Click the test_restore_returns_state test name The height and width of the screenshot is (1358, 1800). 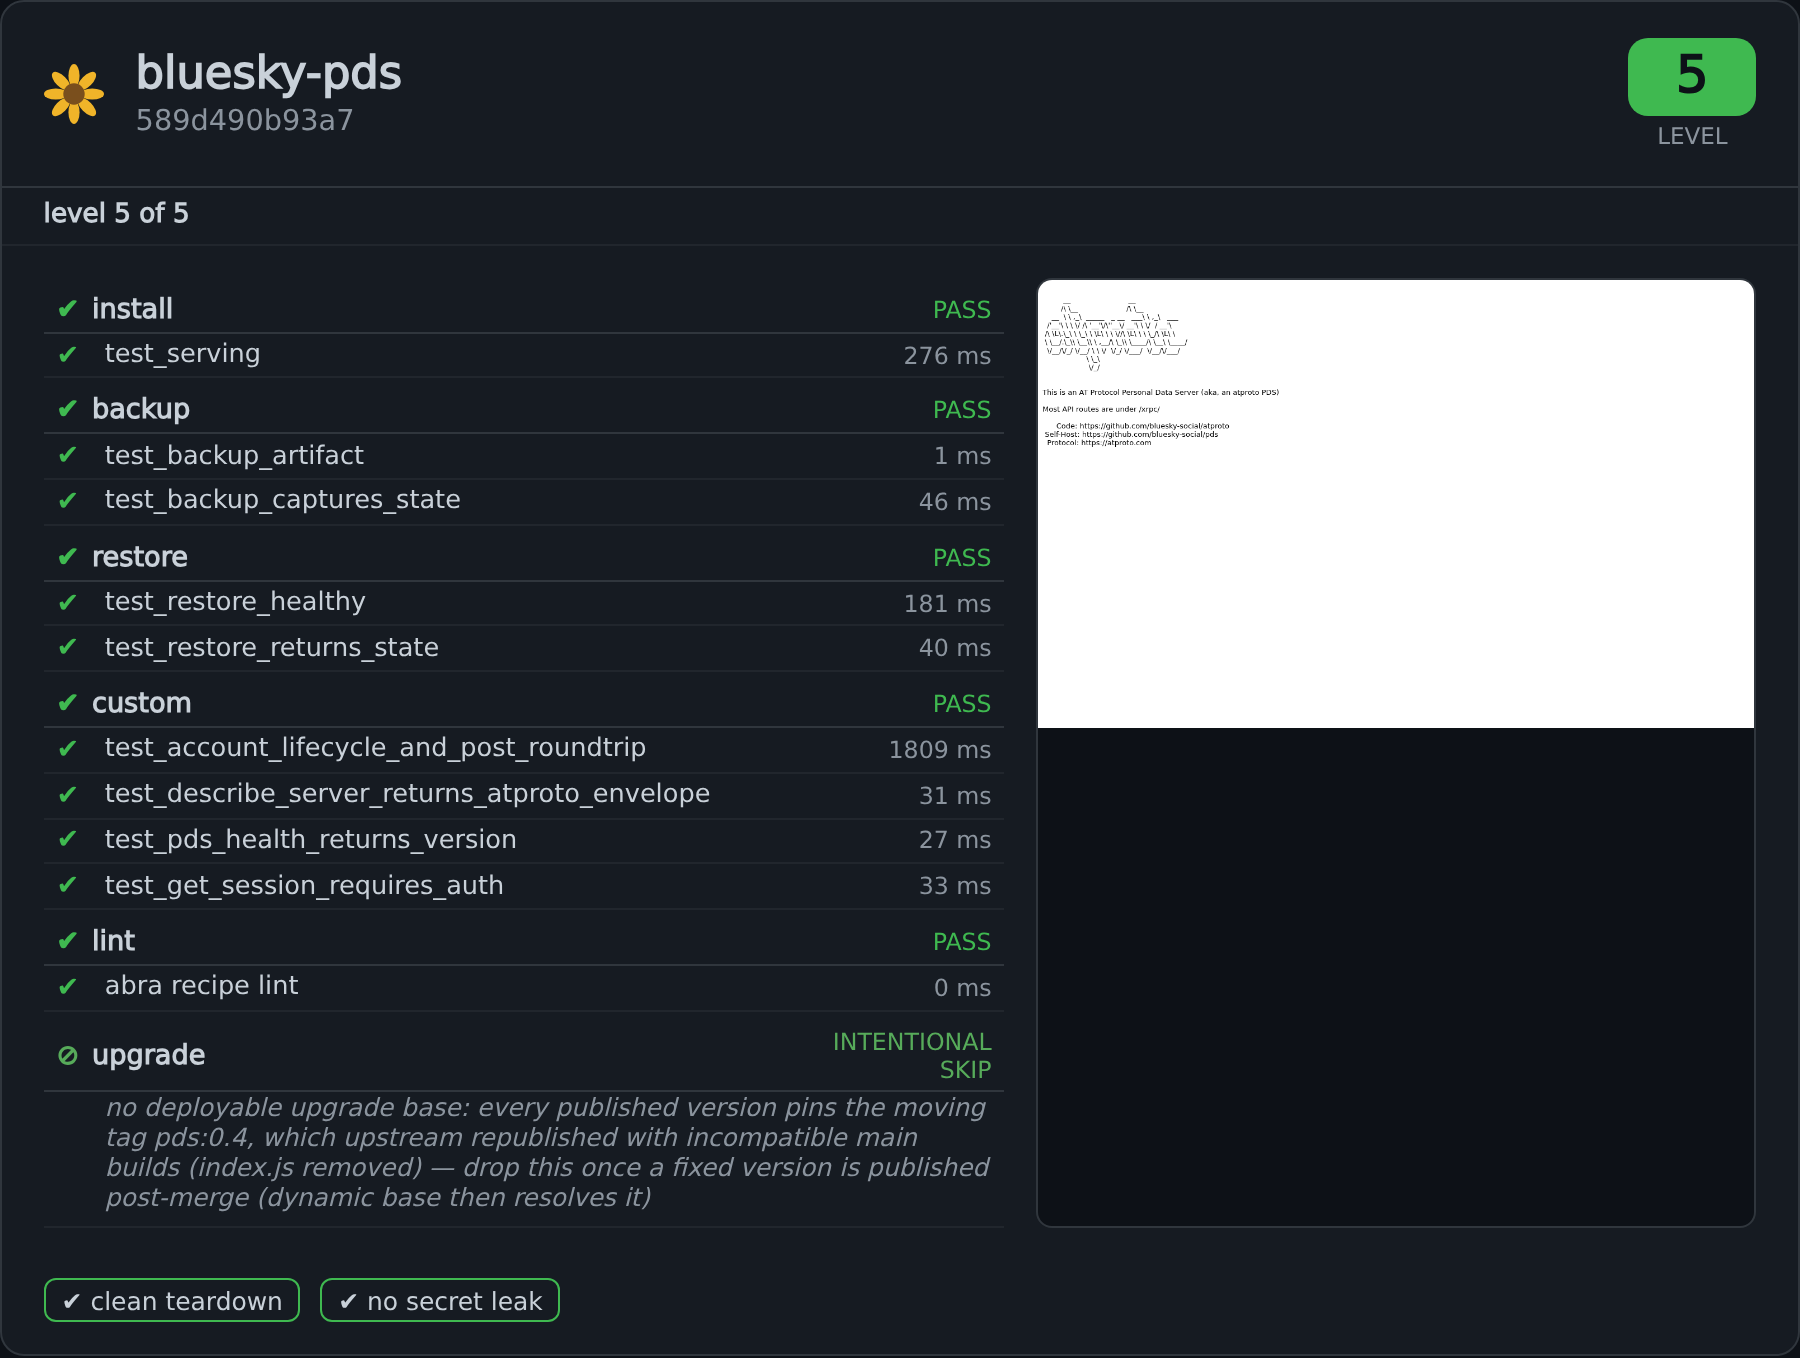(x=272, y=648)
